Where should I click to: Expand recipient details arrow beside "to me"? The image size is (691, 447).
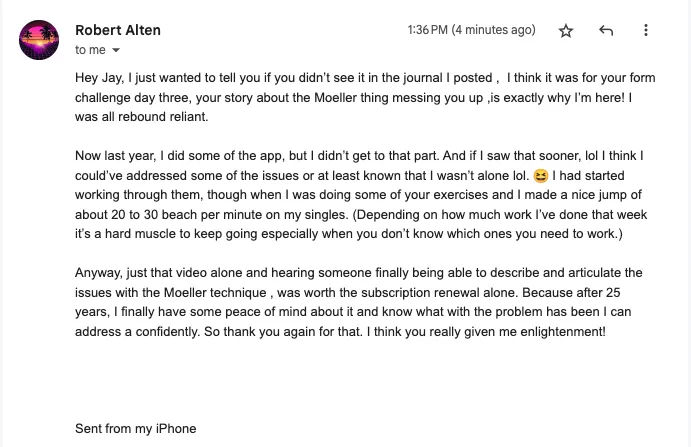(116, 50)
